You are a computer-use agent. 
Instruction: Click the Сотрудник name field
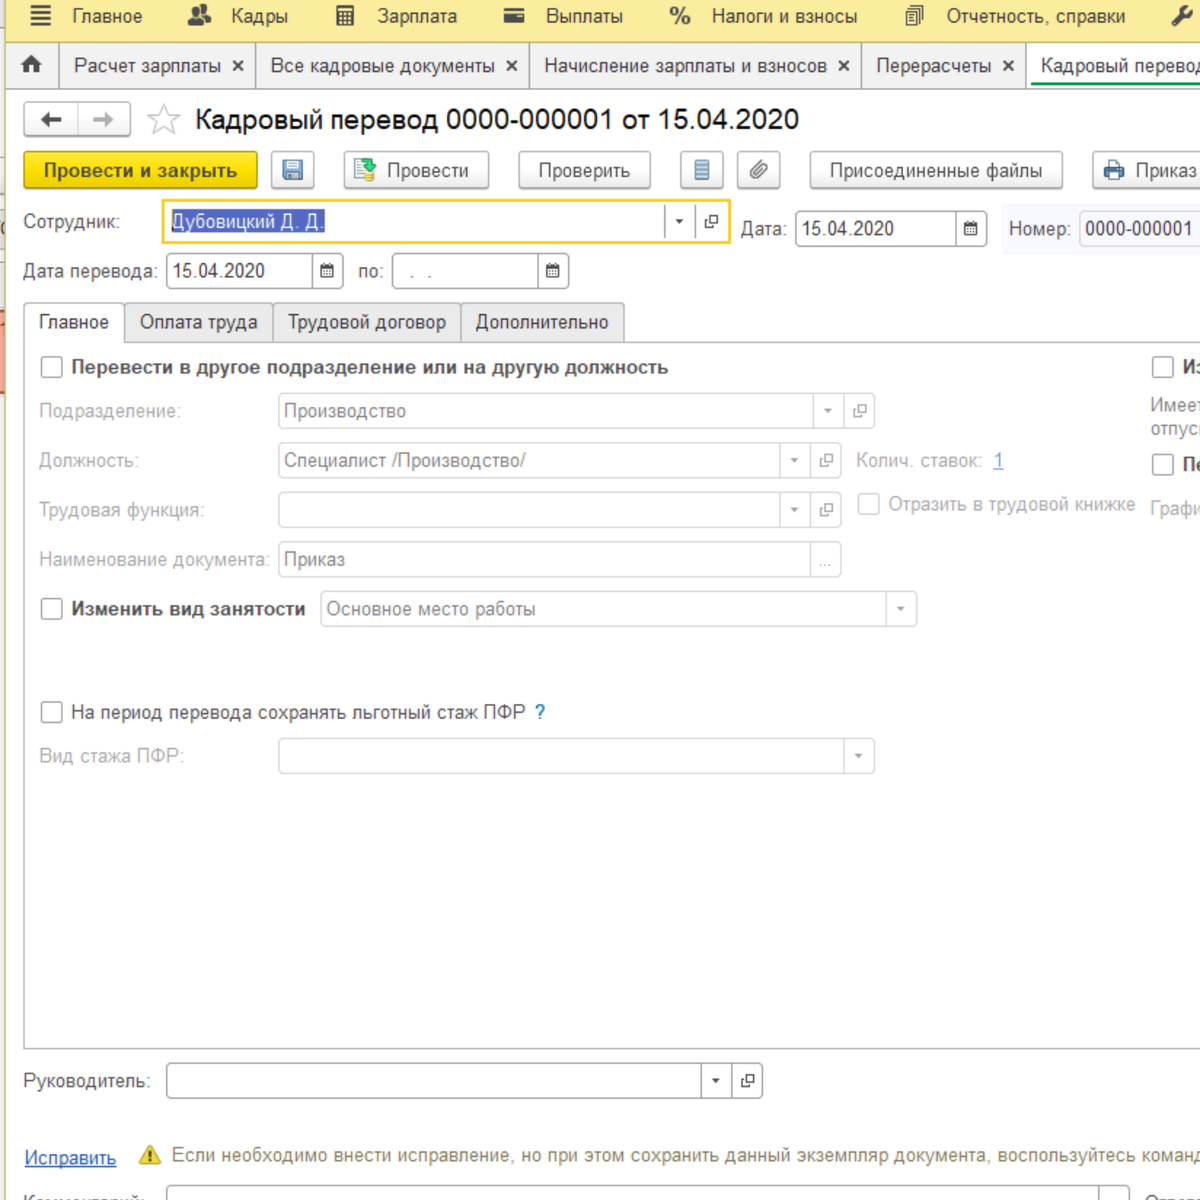click(414, 221)
